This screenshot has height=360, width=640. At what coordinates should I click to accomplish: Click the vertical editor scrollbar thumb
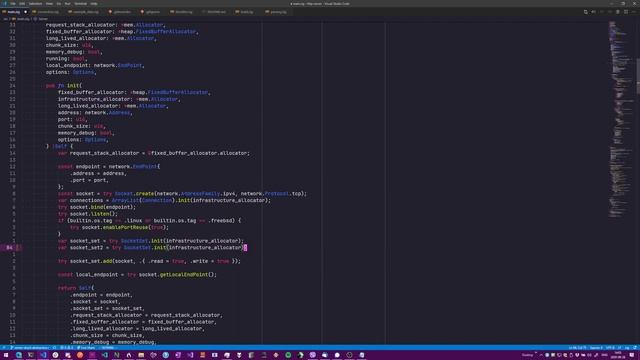(x=638, y=76)
